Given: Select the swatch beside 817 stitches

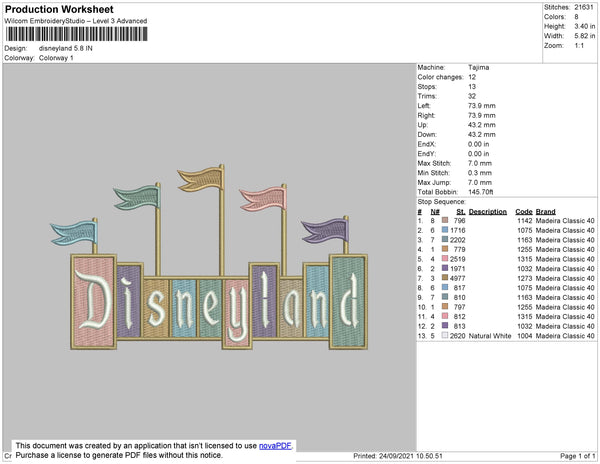Looking at the screenshot, I should [x=445, y=287].
